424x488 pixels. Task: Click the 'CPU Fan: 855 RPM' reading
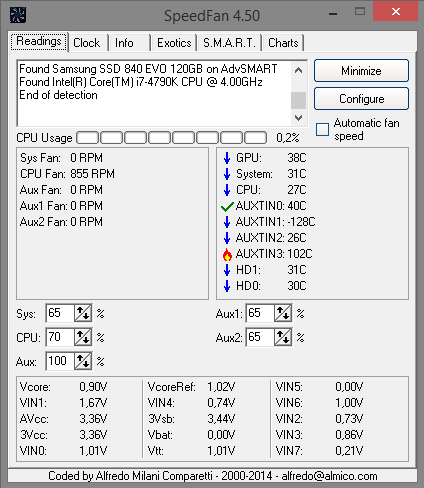(x=67, y=174)
